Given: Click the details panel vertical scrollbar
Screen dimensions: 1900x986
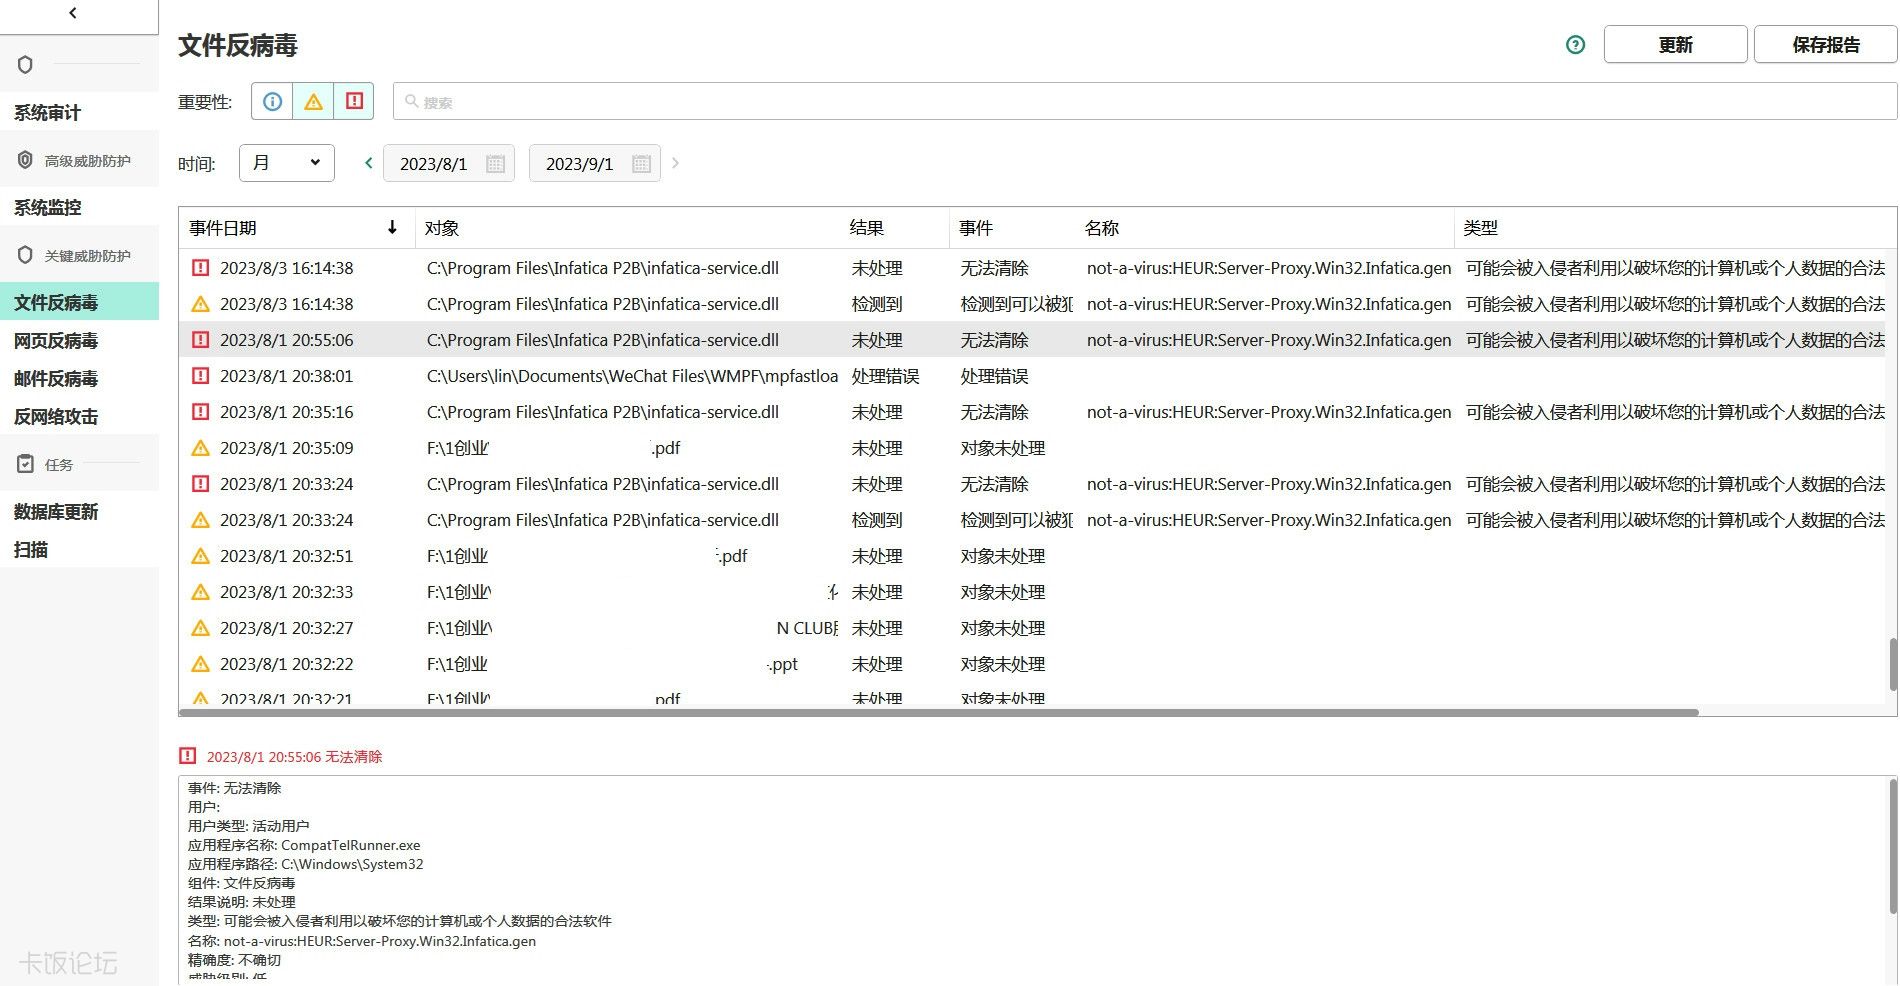Looking at the screenshot, I should click(x=1892, y=846).
